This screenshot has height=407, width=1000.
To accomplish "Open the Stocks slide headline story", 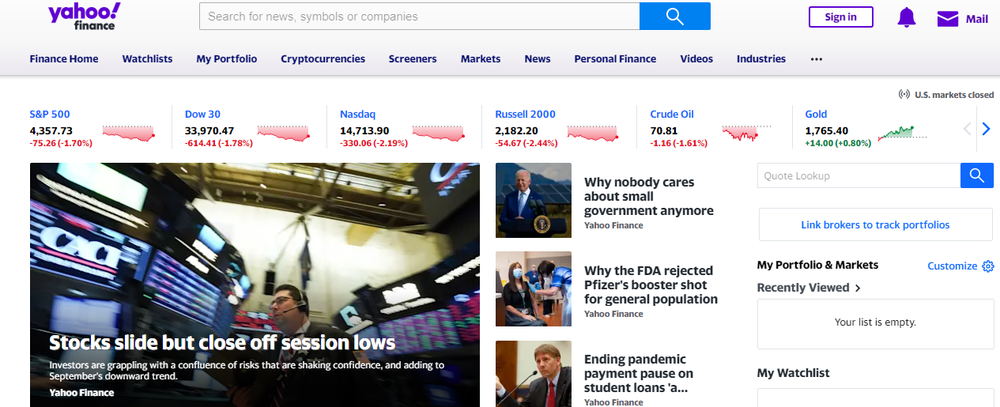I will click(222, 343).
